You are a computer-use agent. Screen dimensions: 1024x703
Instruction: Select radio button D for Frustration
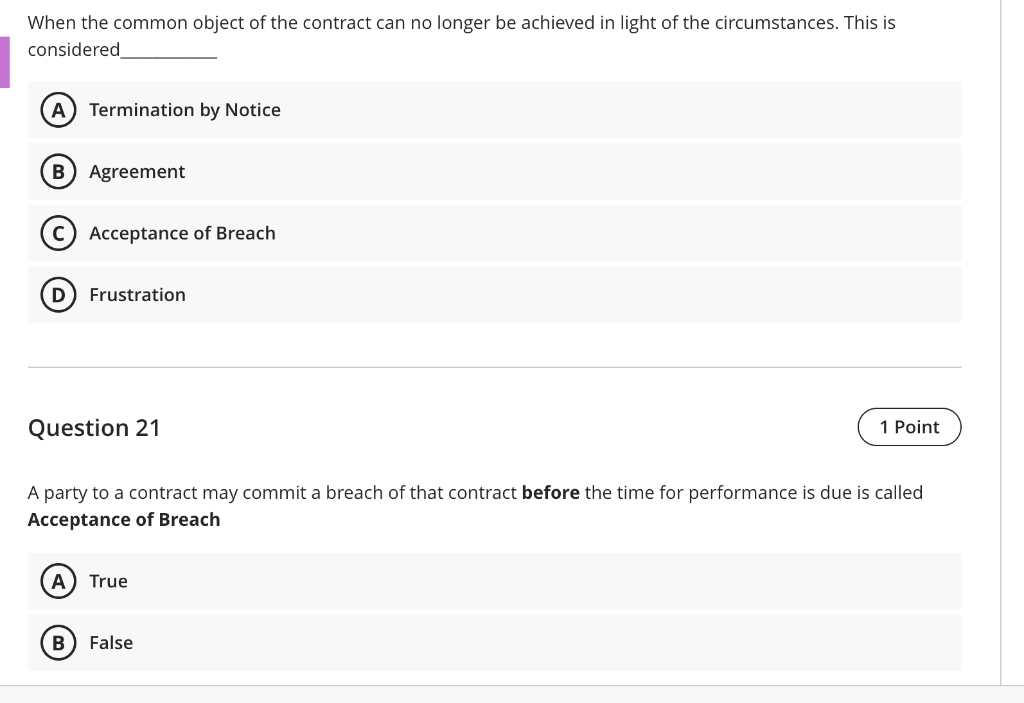pos(57,294)
